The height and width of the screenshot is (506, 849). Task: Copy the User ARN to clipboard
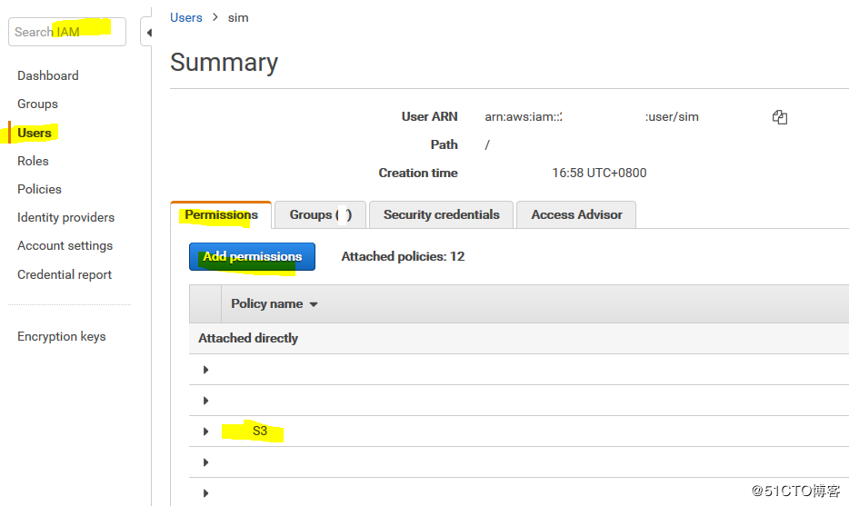click(780, 117)
